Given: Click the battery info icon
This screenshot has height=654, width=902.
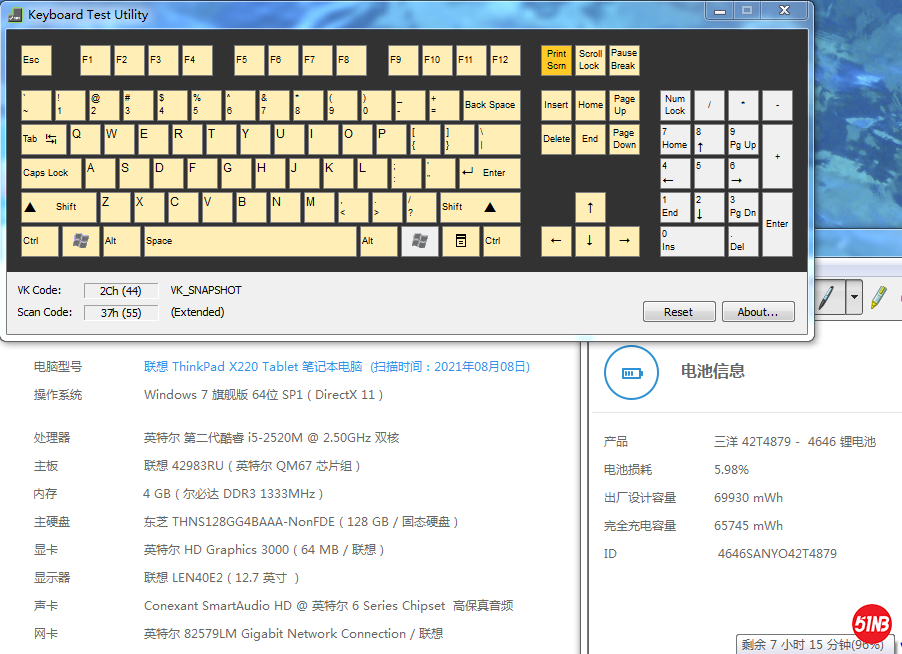Looking at the screenshot, I should click(x=632, y=372).
